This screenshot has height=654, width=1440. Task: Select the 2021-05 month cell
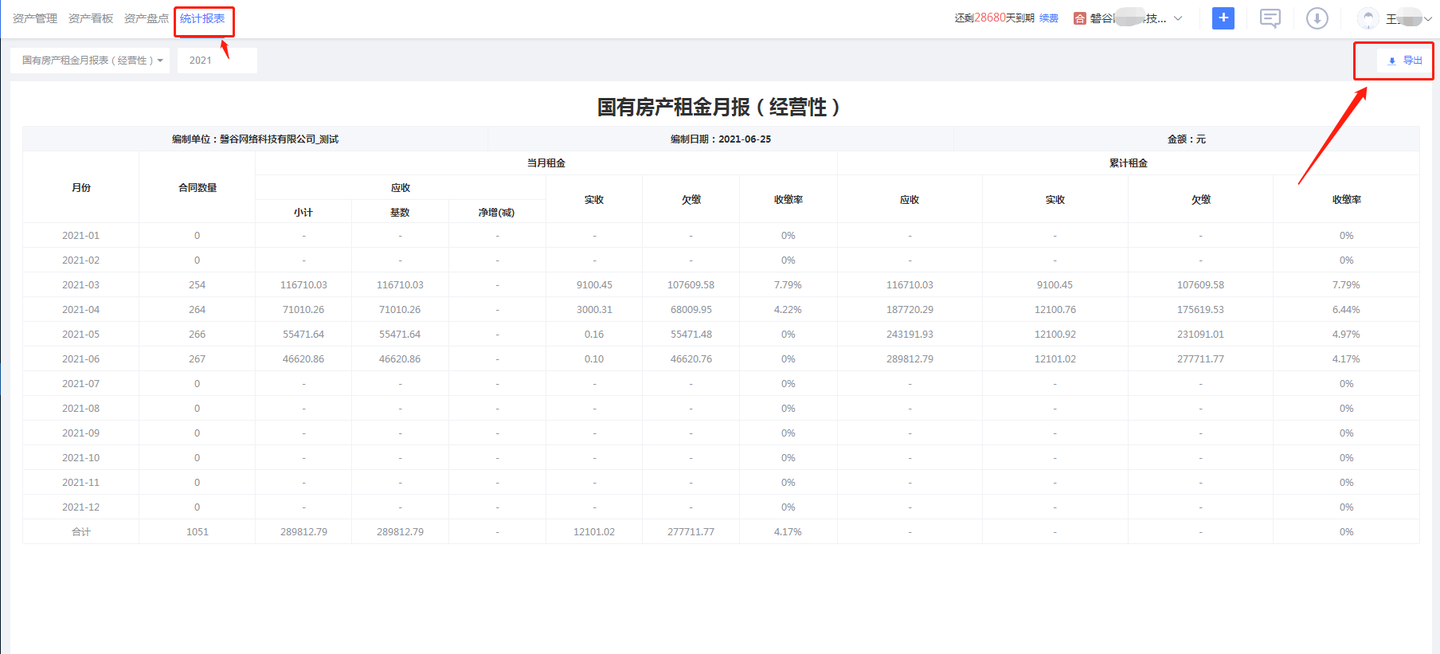click(x=81, y=334)
